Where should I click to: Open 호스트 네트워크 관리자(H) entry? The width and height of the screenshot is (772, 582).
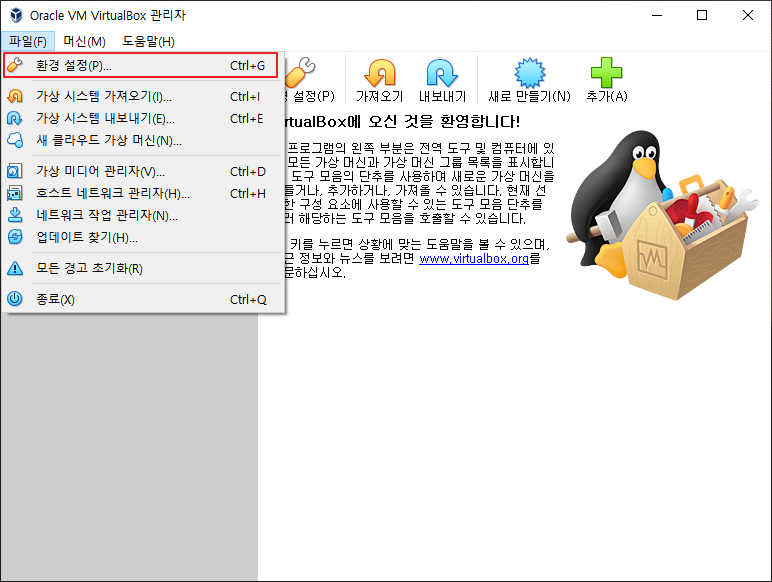point(143,193)
